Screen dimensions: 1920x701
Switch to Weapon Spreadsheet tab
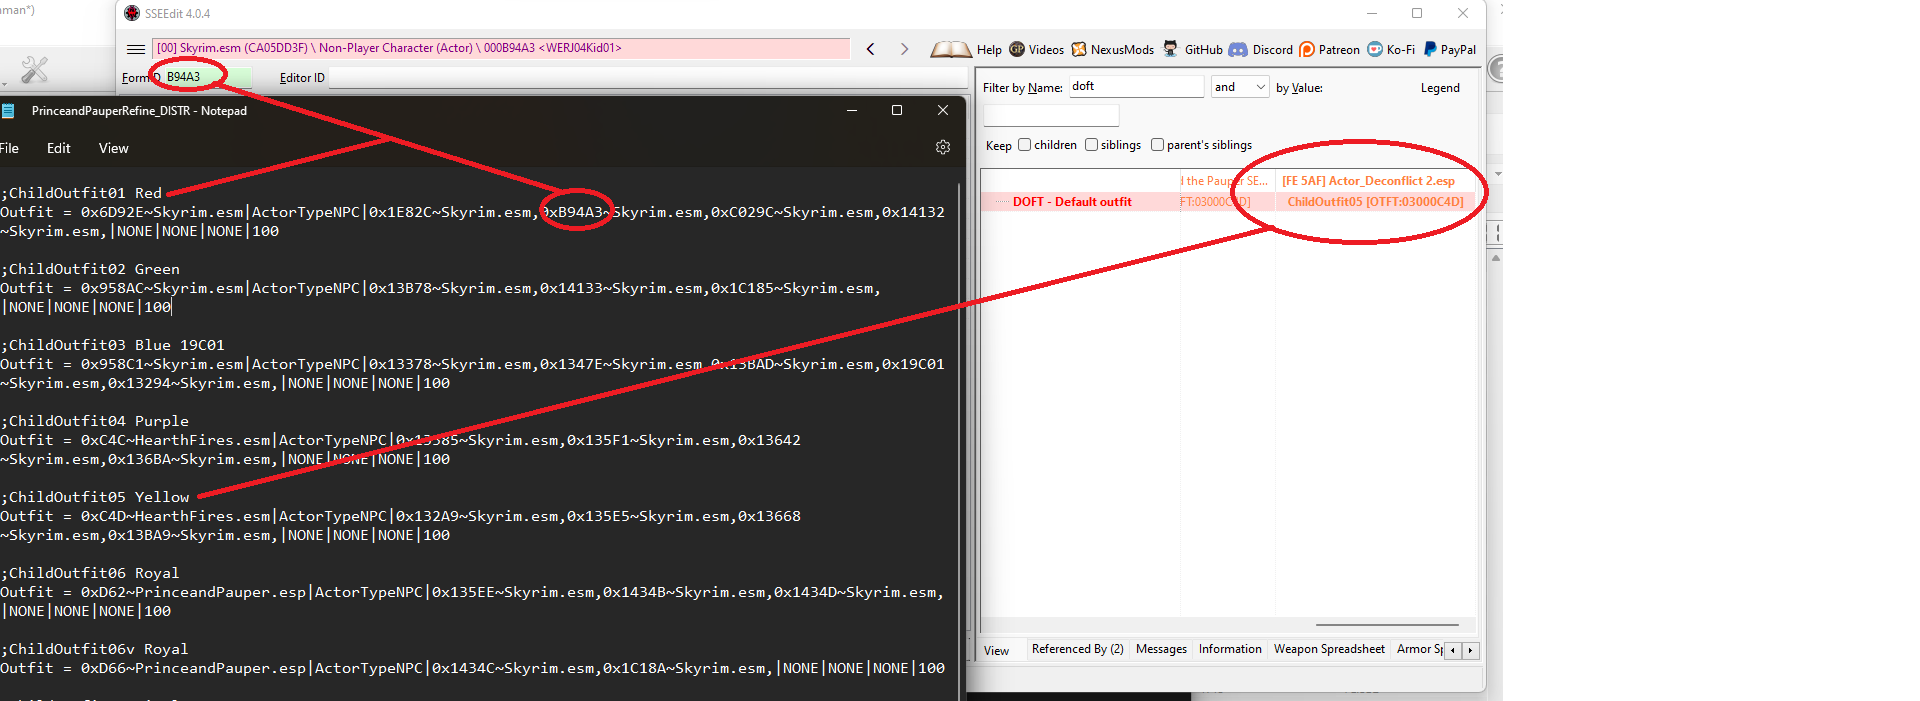tap(1329, 649)
